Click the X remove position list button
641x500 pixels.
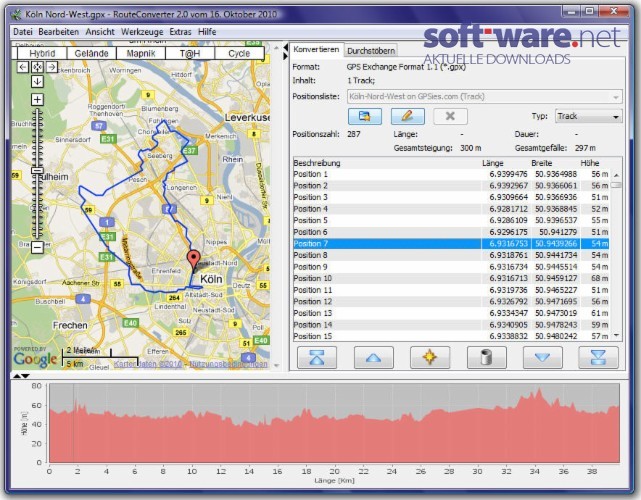[450, 116]
